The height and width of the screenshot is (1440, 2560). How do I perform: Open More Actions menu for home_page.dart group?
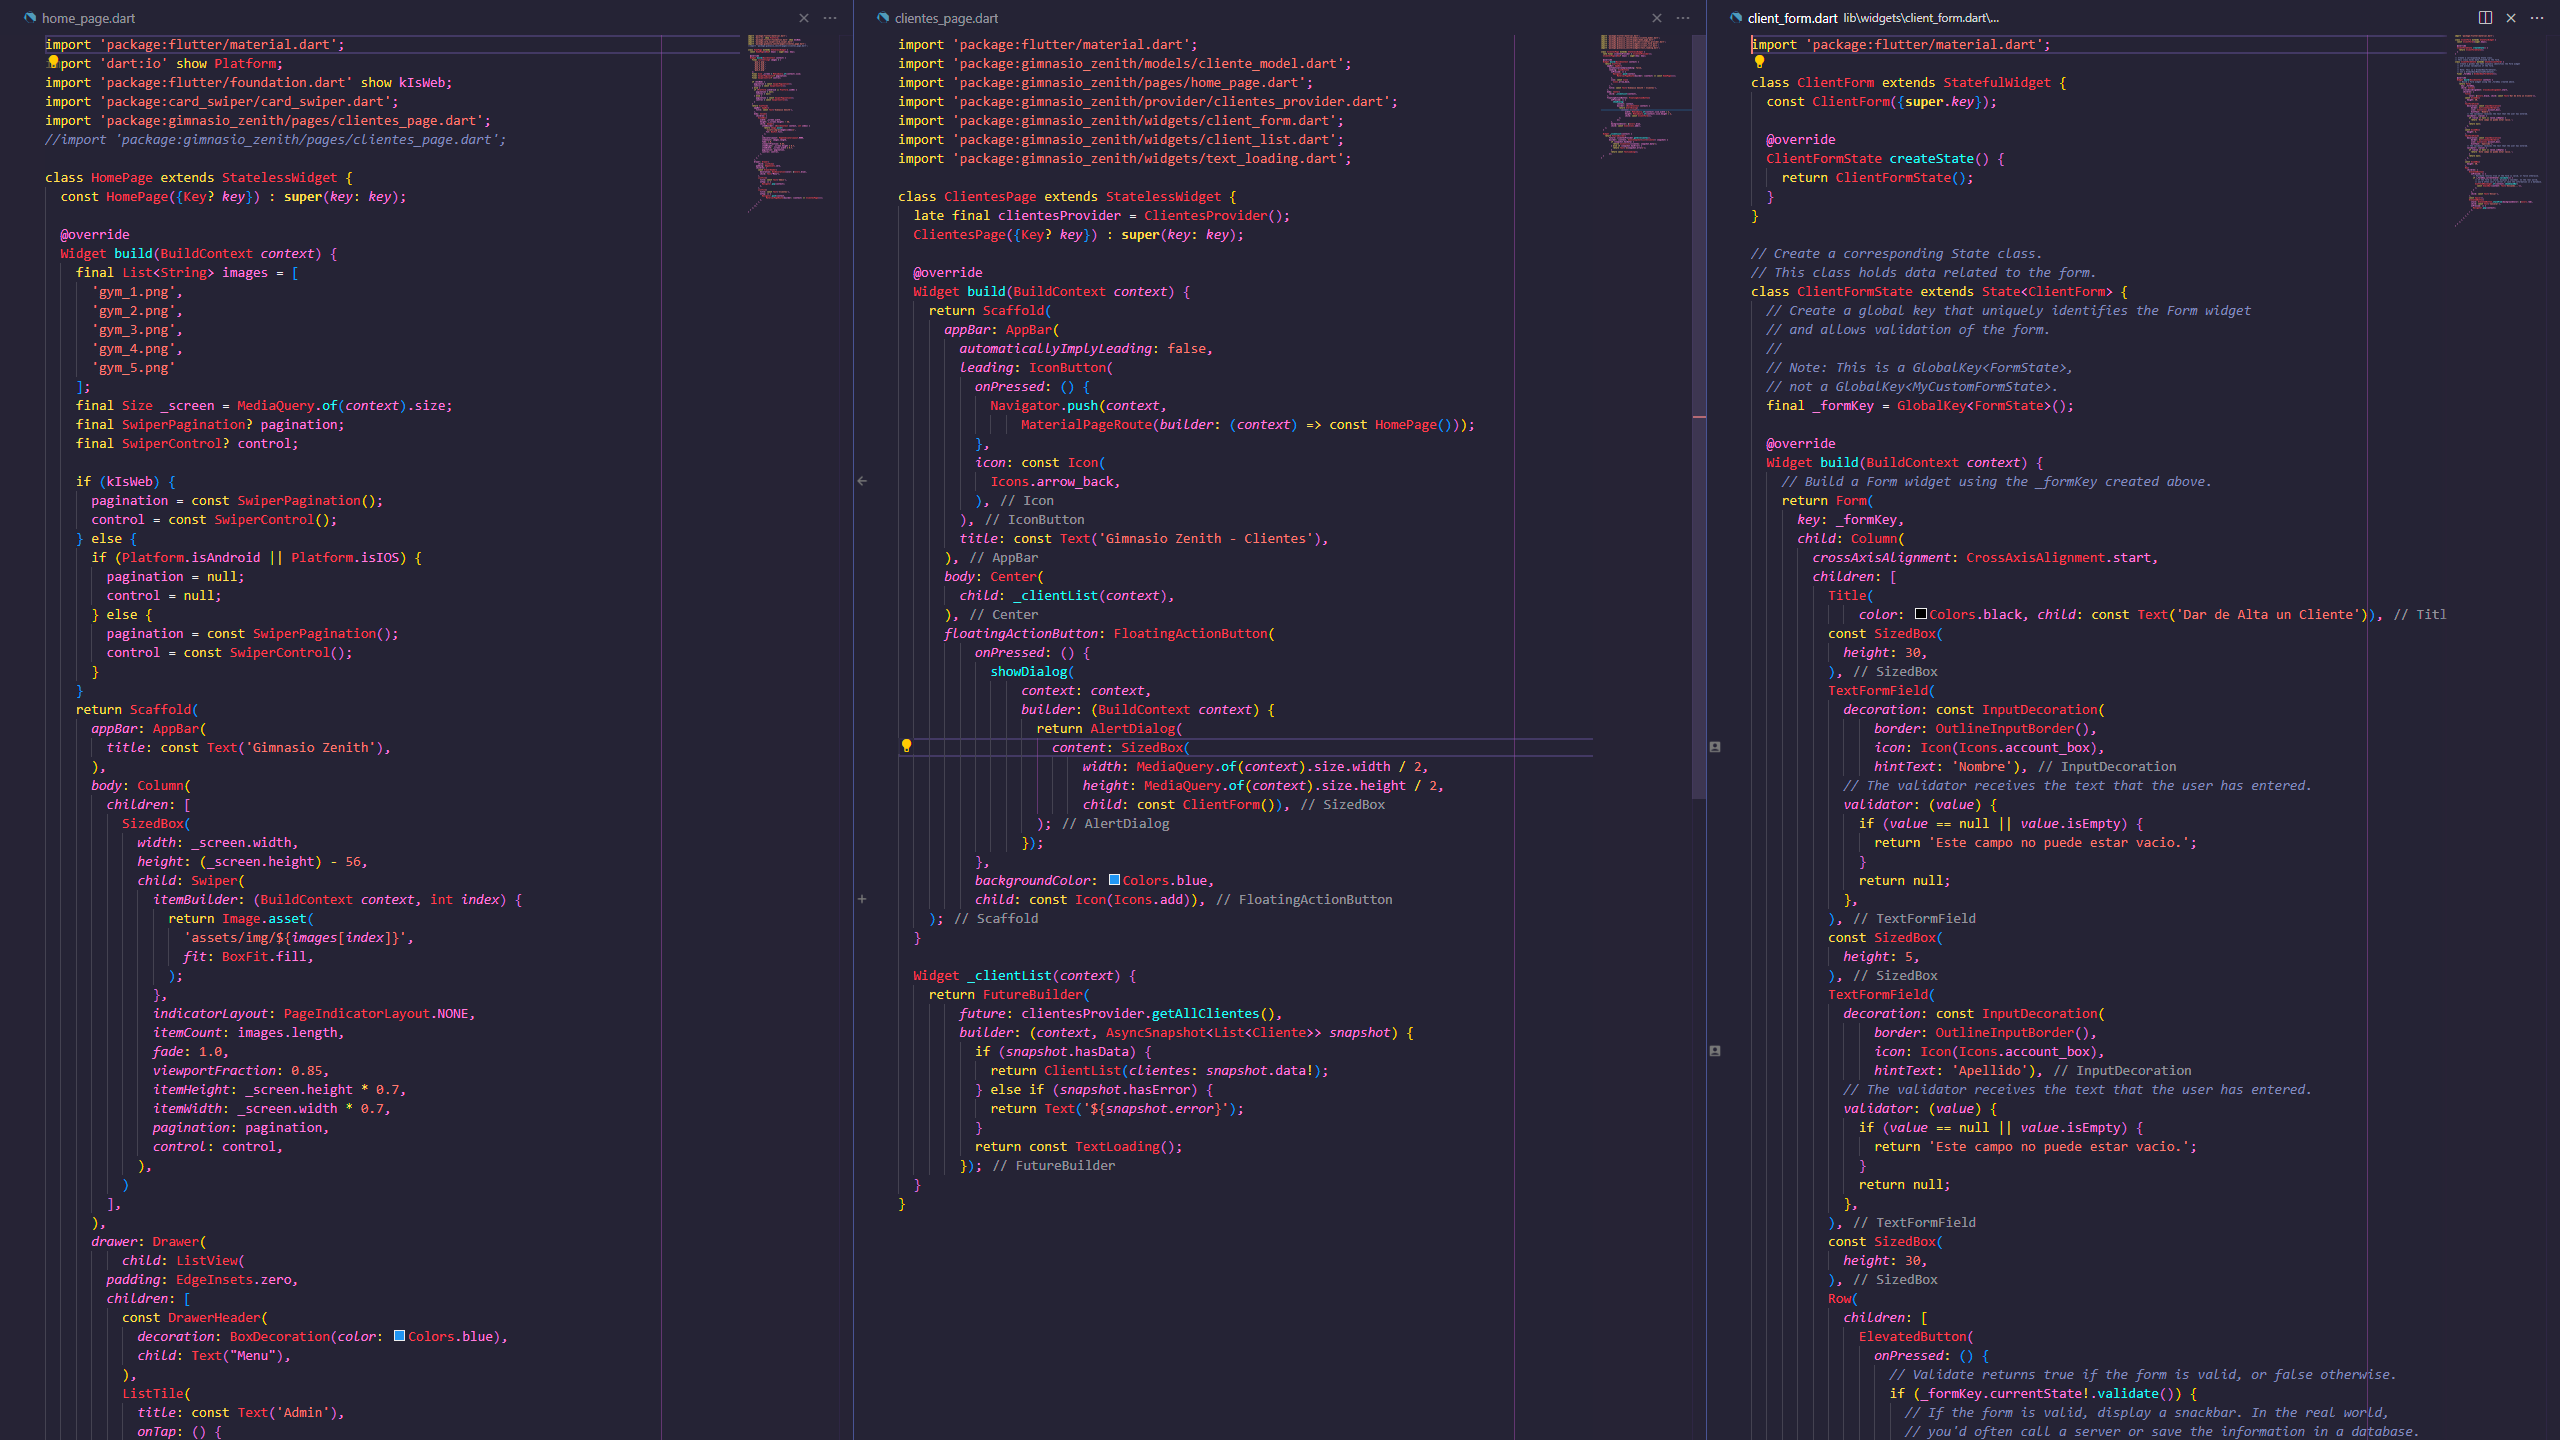(x=830, y=18)
